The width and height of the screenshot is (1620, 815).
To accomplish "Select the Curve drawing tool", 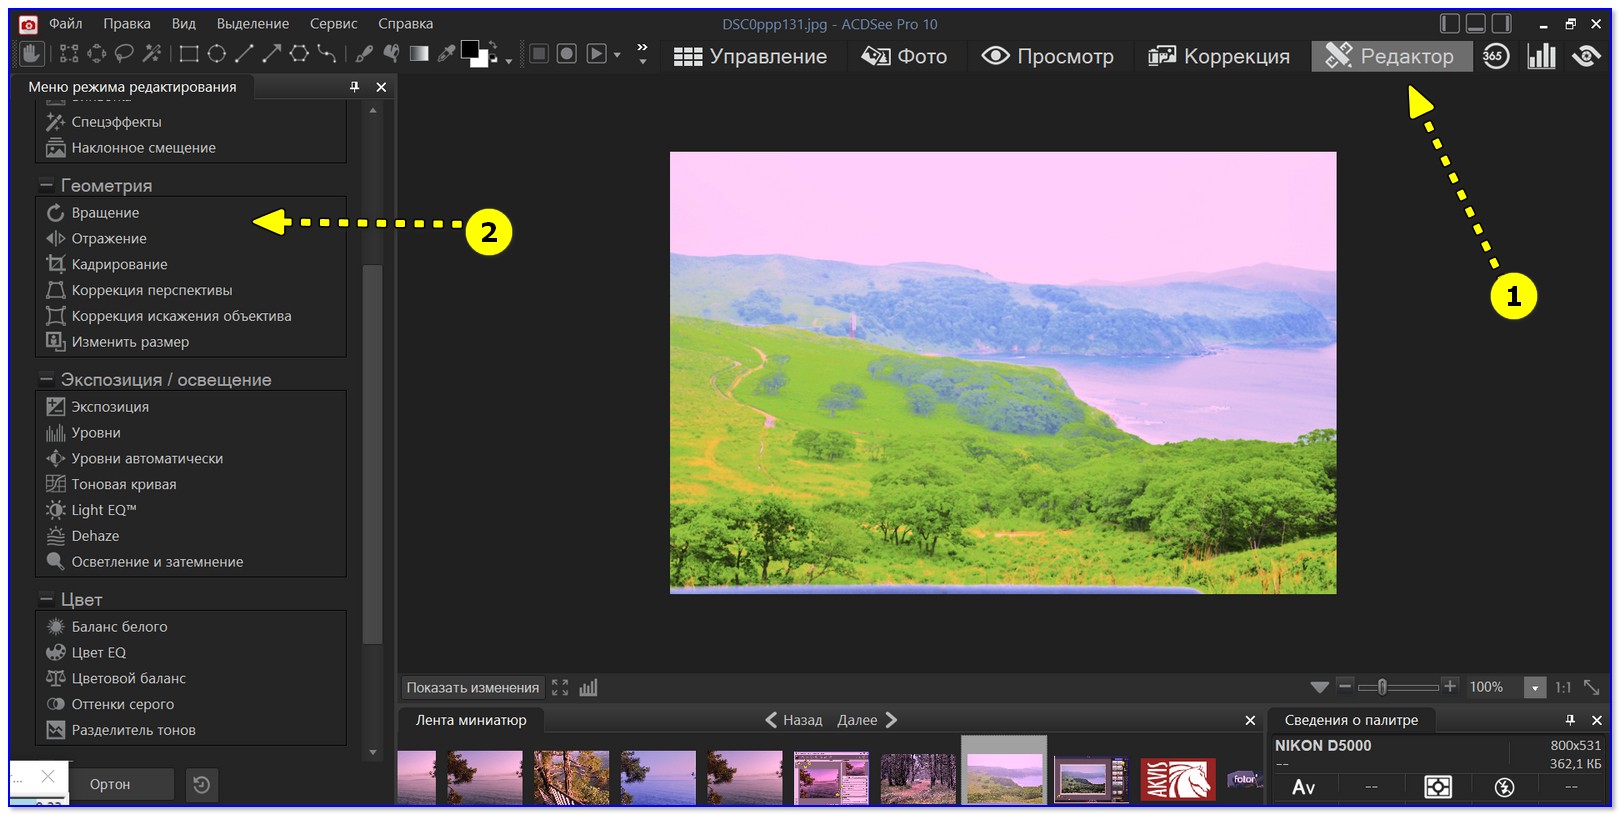I will [x=326, y=54].
